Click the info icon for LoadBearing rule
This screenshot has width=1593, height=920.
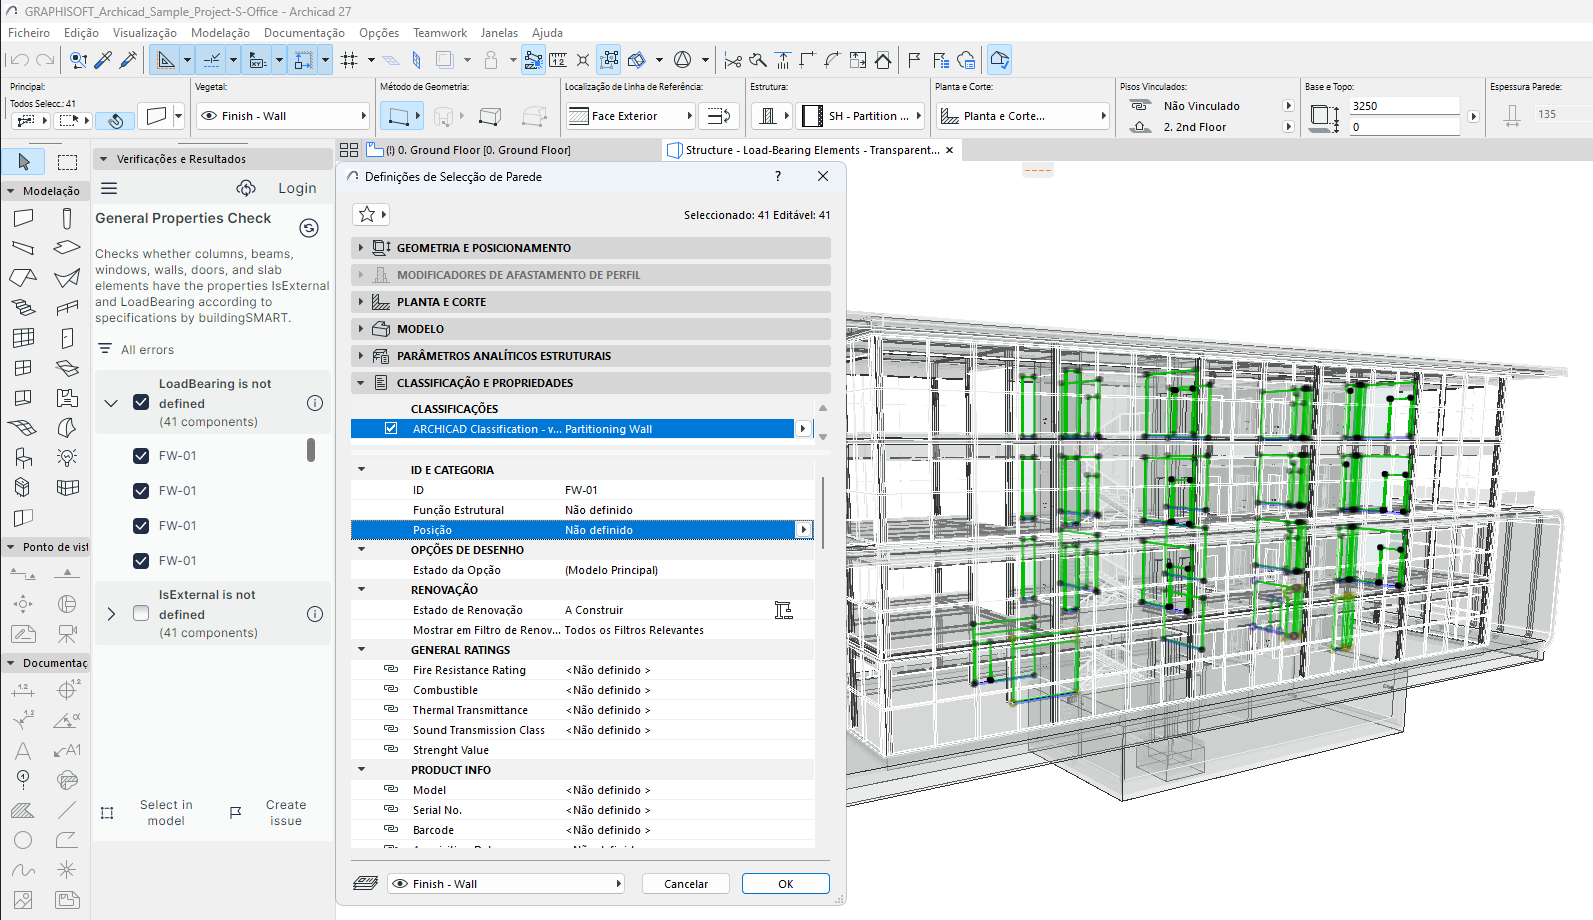tap(315, 403)
